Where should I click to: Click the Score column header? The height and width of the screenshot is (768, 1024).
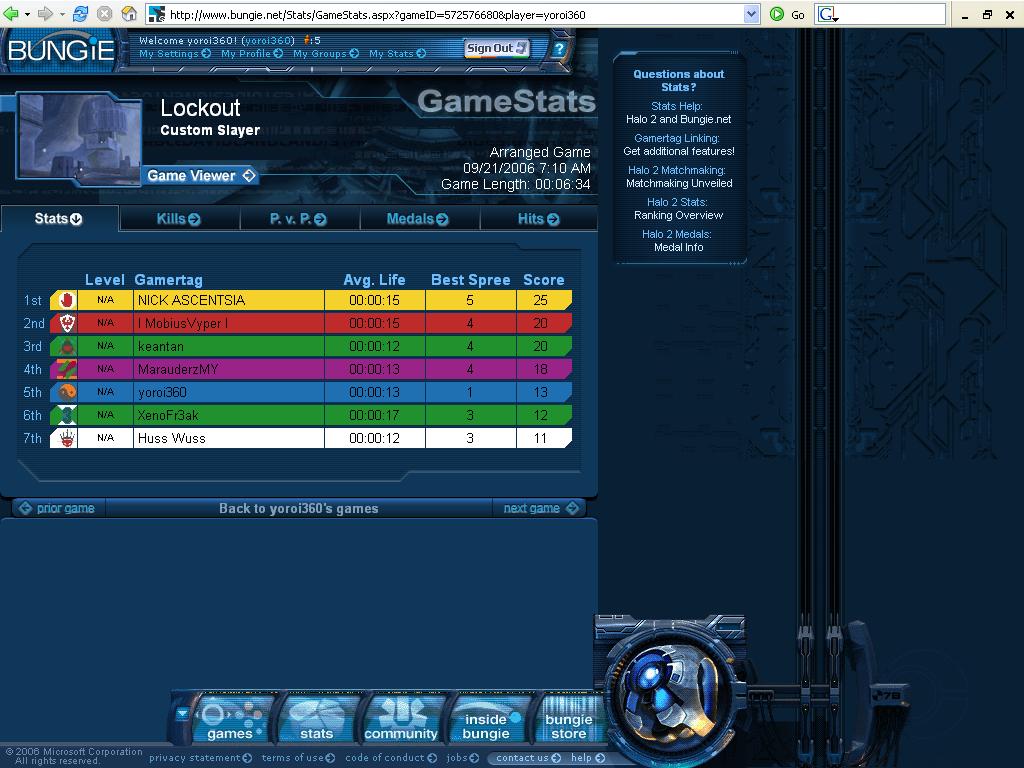543,280
